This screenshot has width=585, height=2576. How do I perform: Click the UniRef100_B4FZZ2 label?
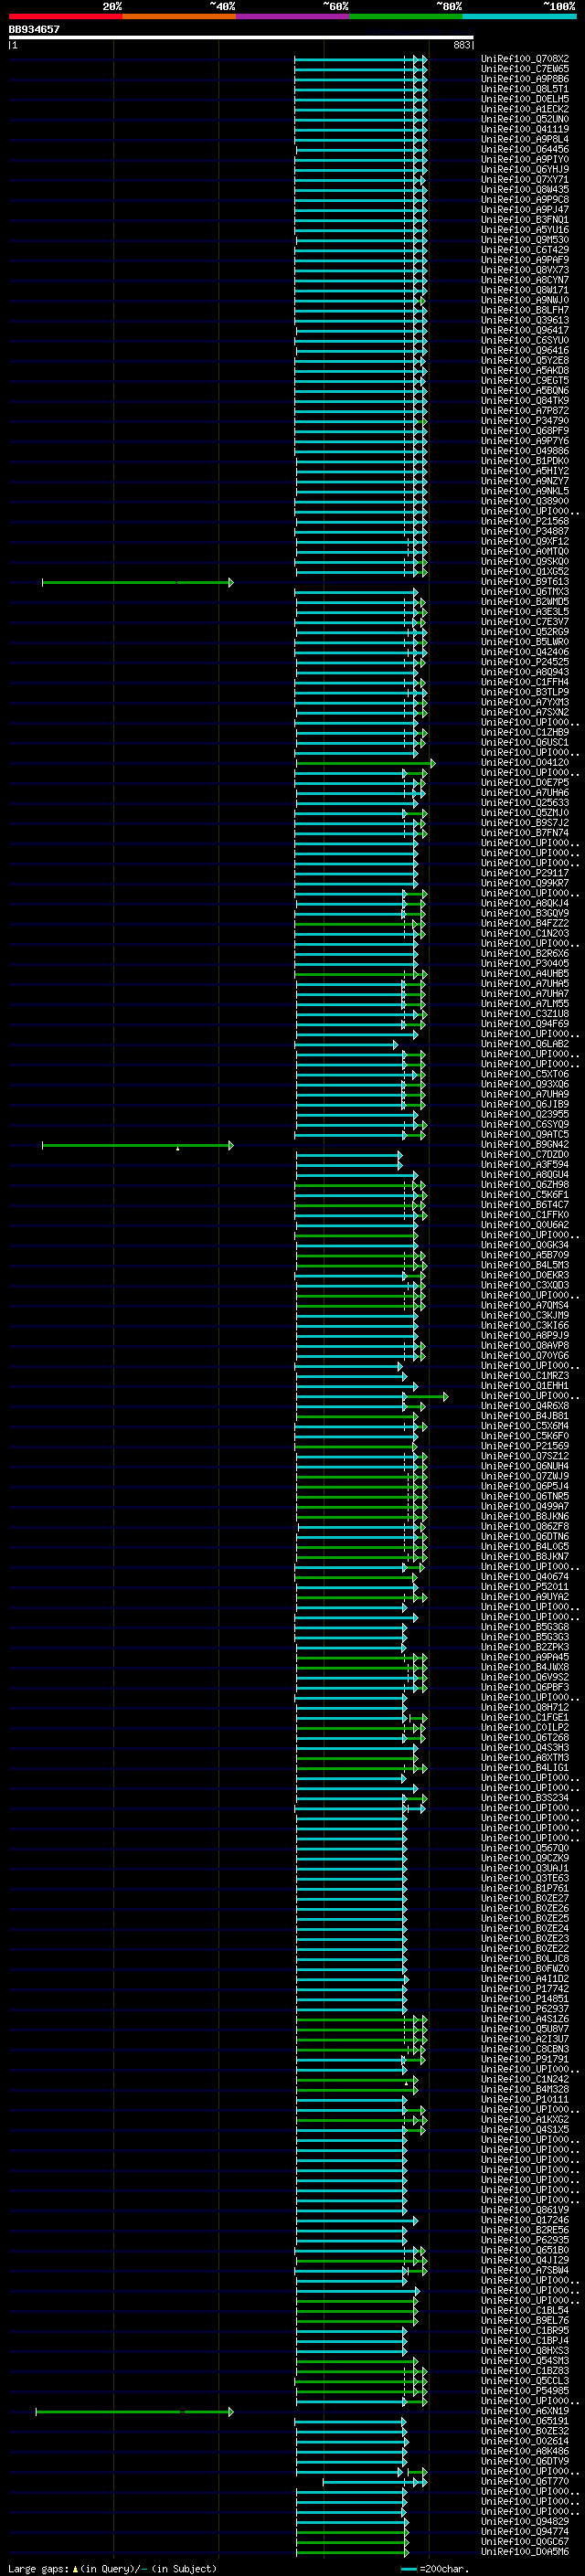pos(524,924)
